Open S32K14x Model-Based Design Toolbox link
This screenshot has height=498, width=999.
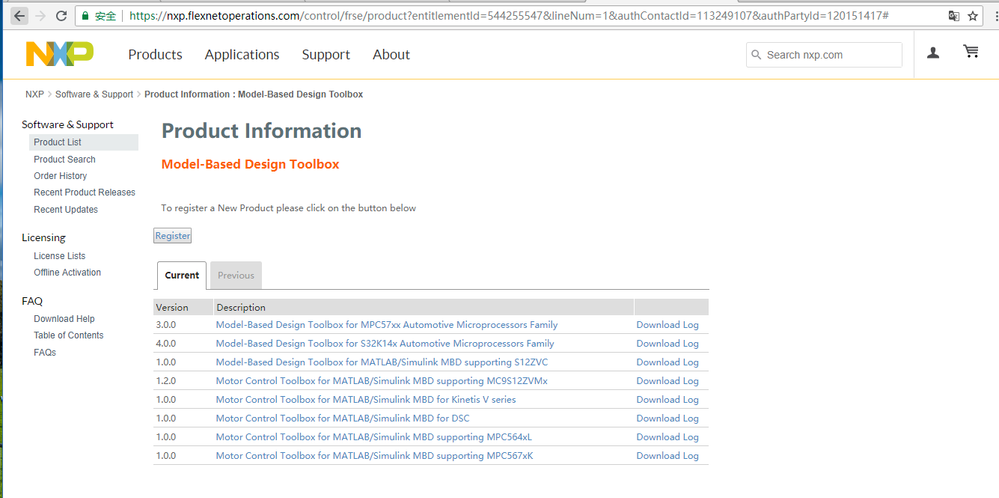[385, 343]
